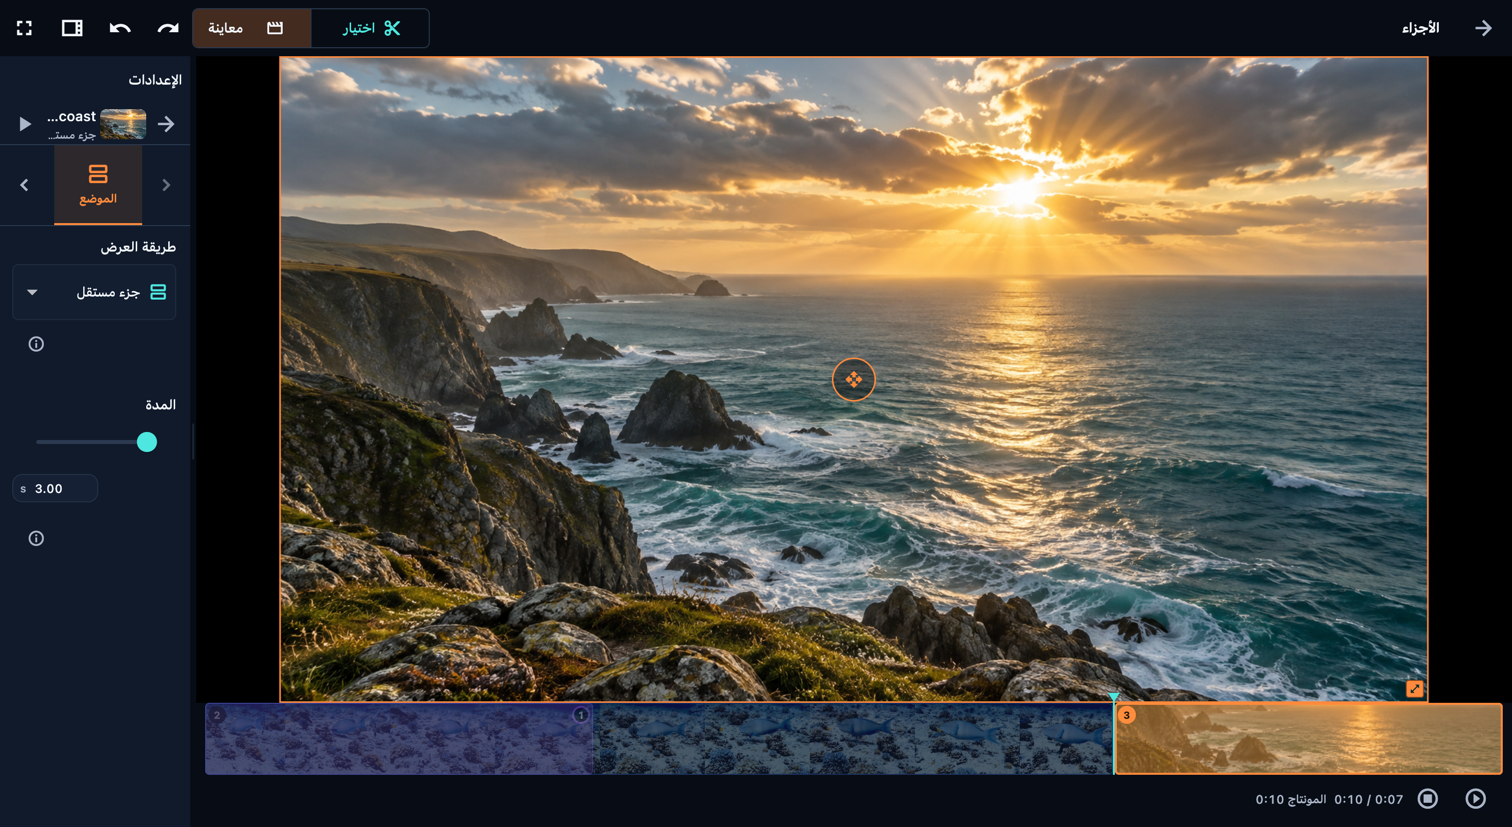Start playback with the play button
The width and height of the screenshot is (1512, 827).
[x=1476, y=798]
